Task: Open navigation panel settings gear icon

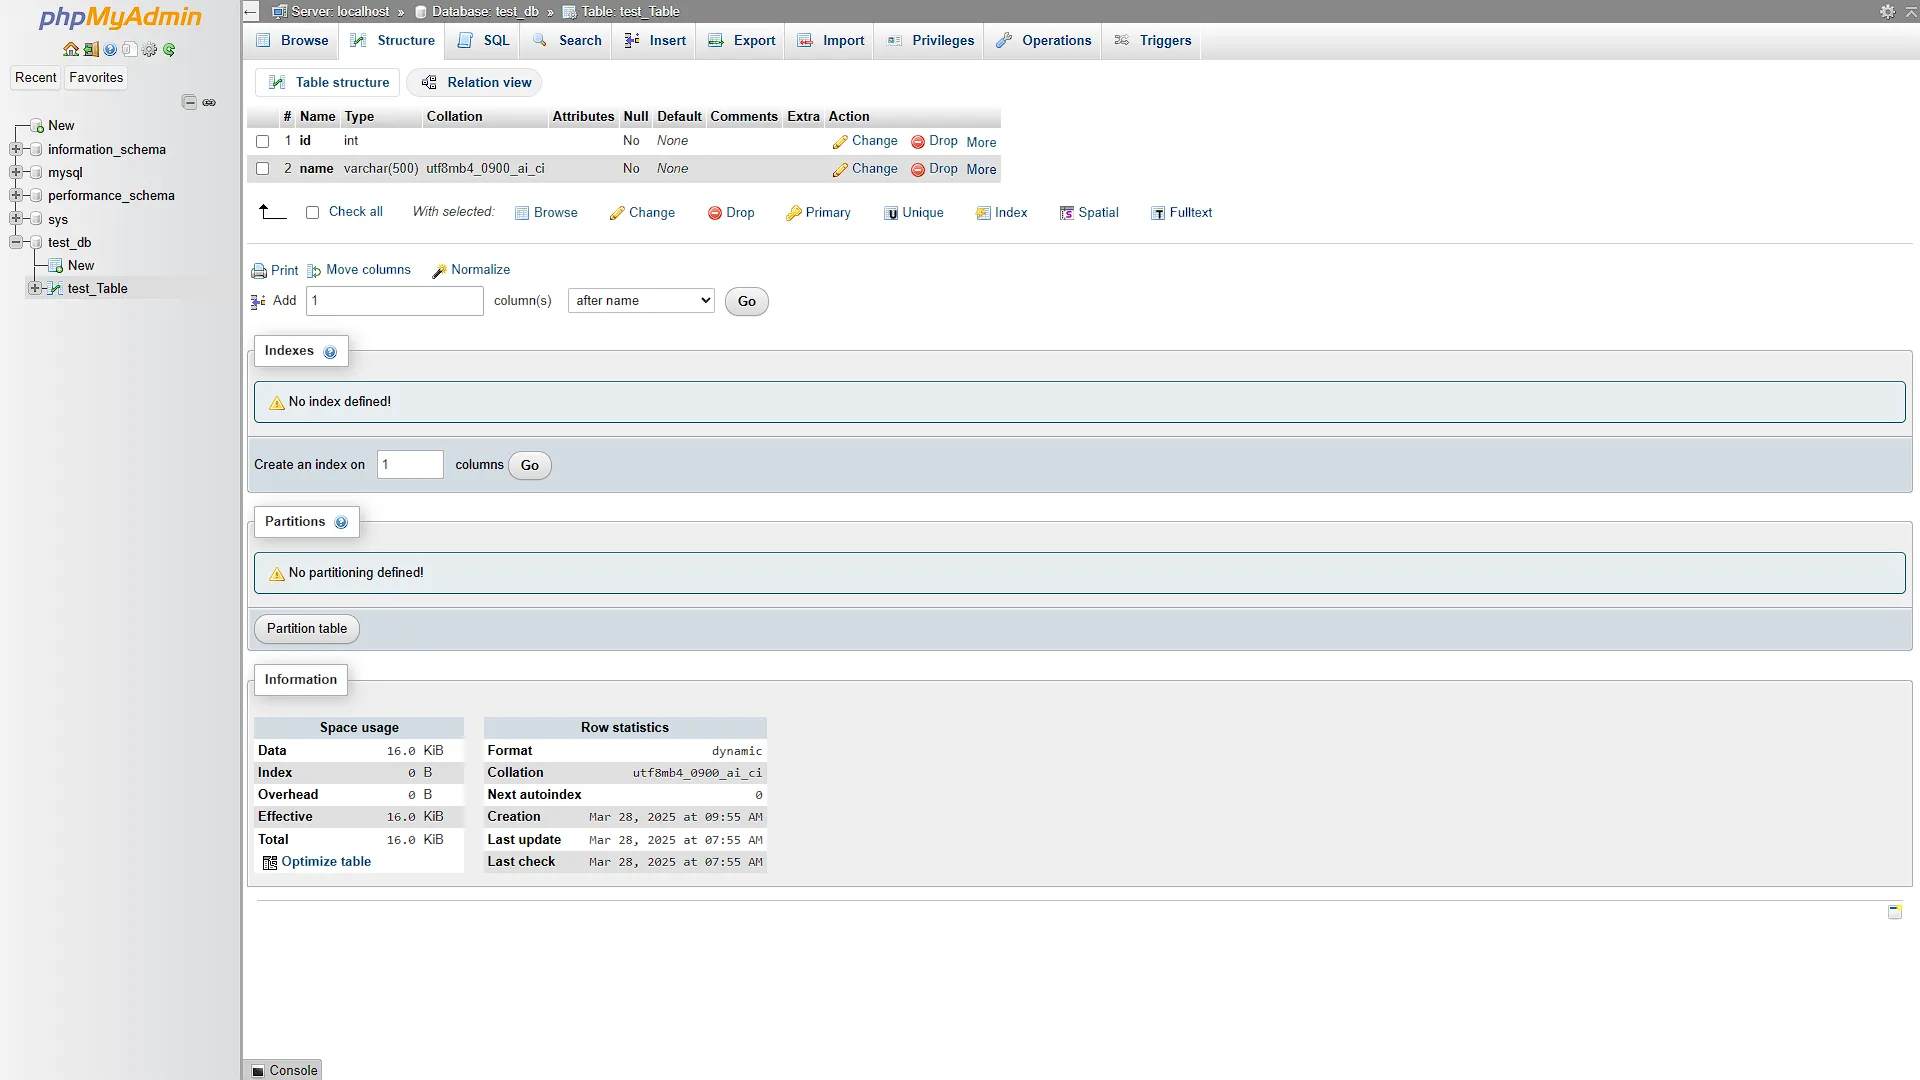Action: 149,49
